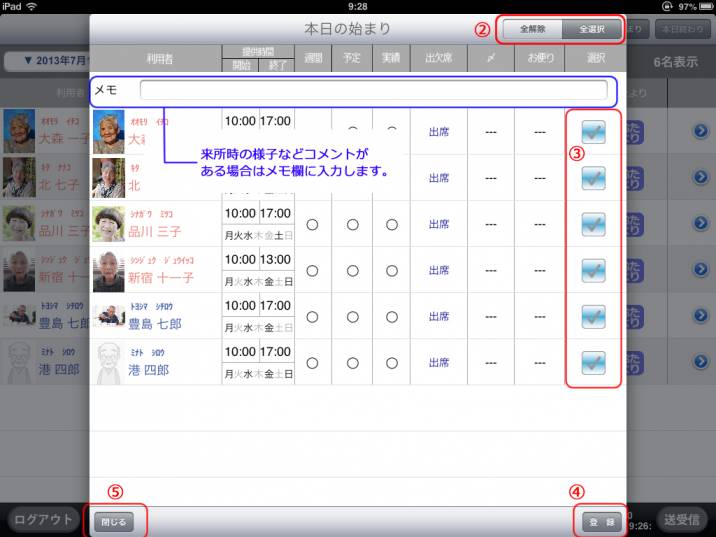Tap 北 七子's profile photo in the dialog
Screen dimensions: 716x537
108,178
